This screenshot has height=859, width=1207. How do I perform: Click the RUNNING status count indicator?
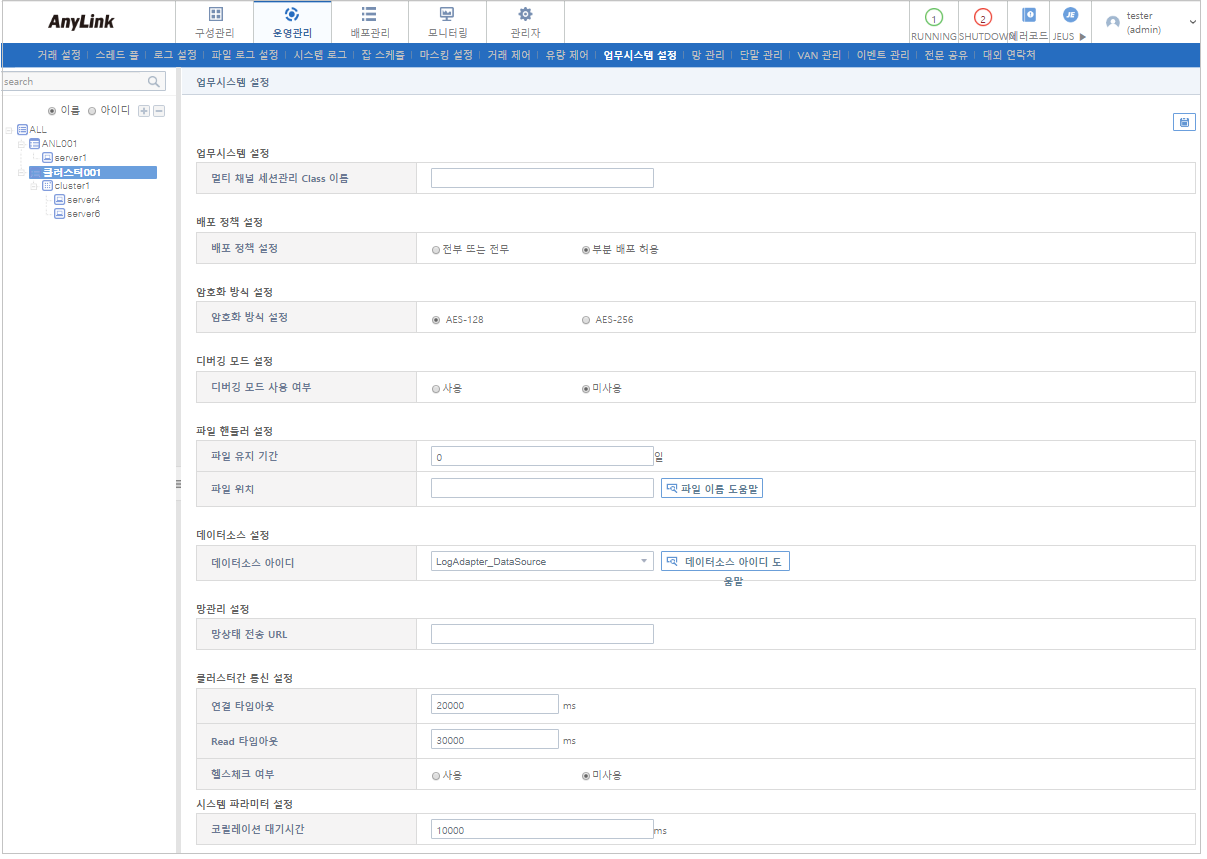click(934, 18)
